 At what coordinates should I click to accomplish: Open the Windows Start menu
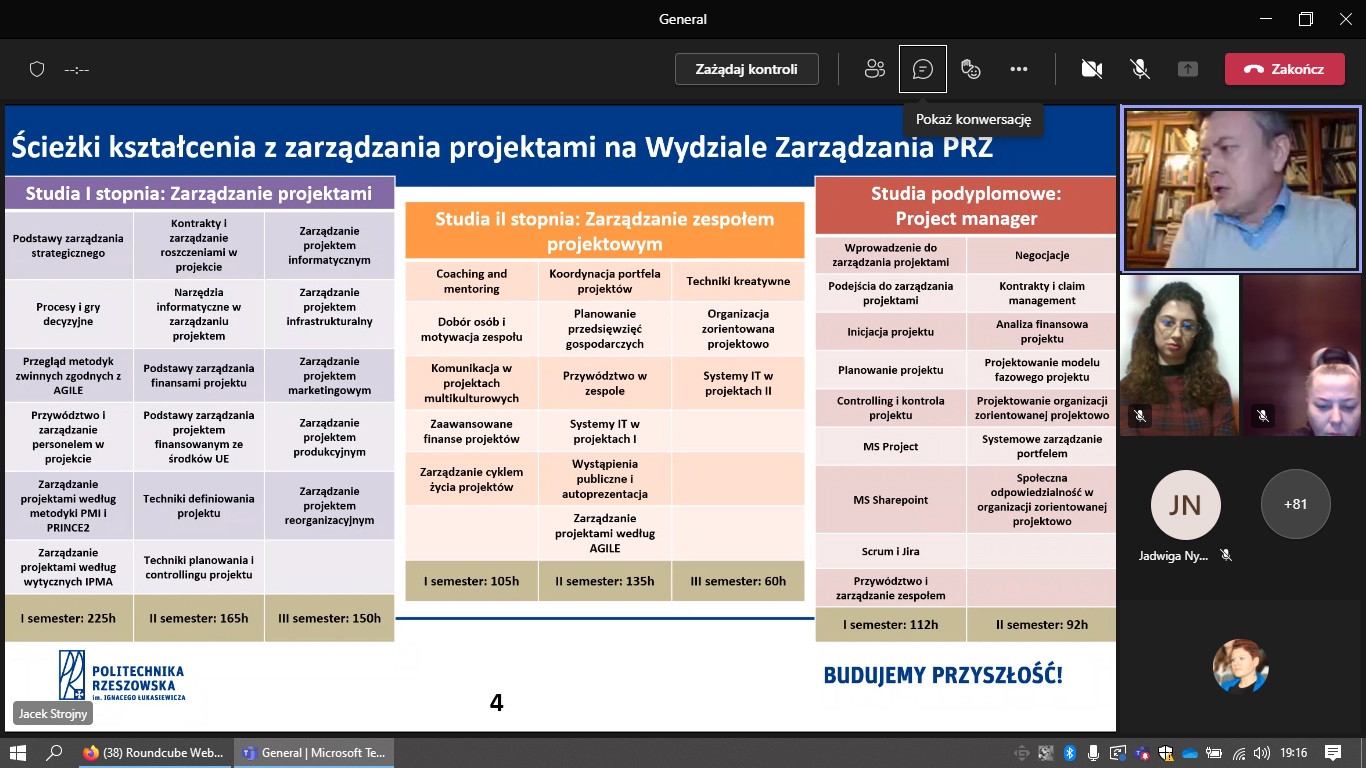point(17,753)
